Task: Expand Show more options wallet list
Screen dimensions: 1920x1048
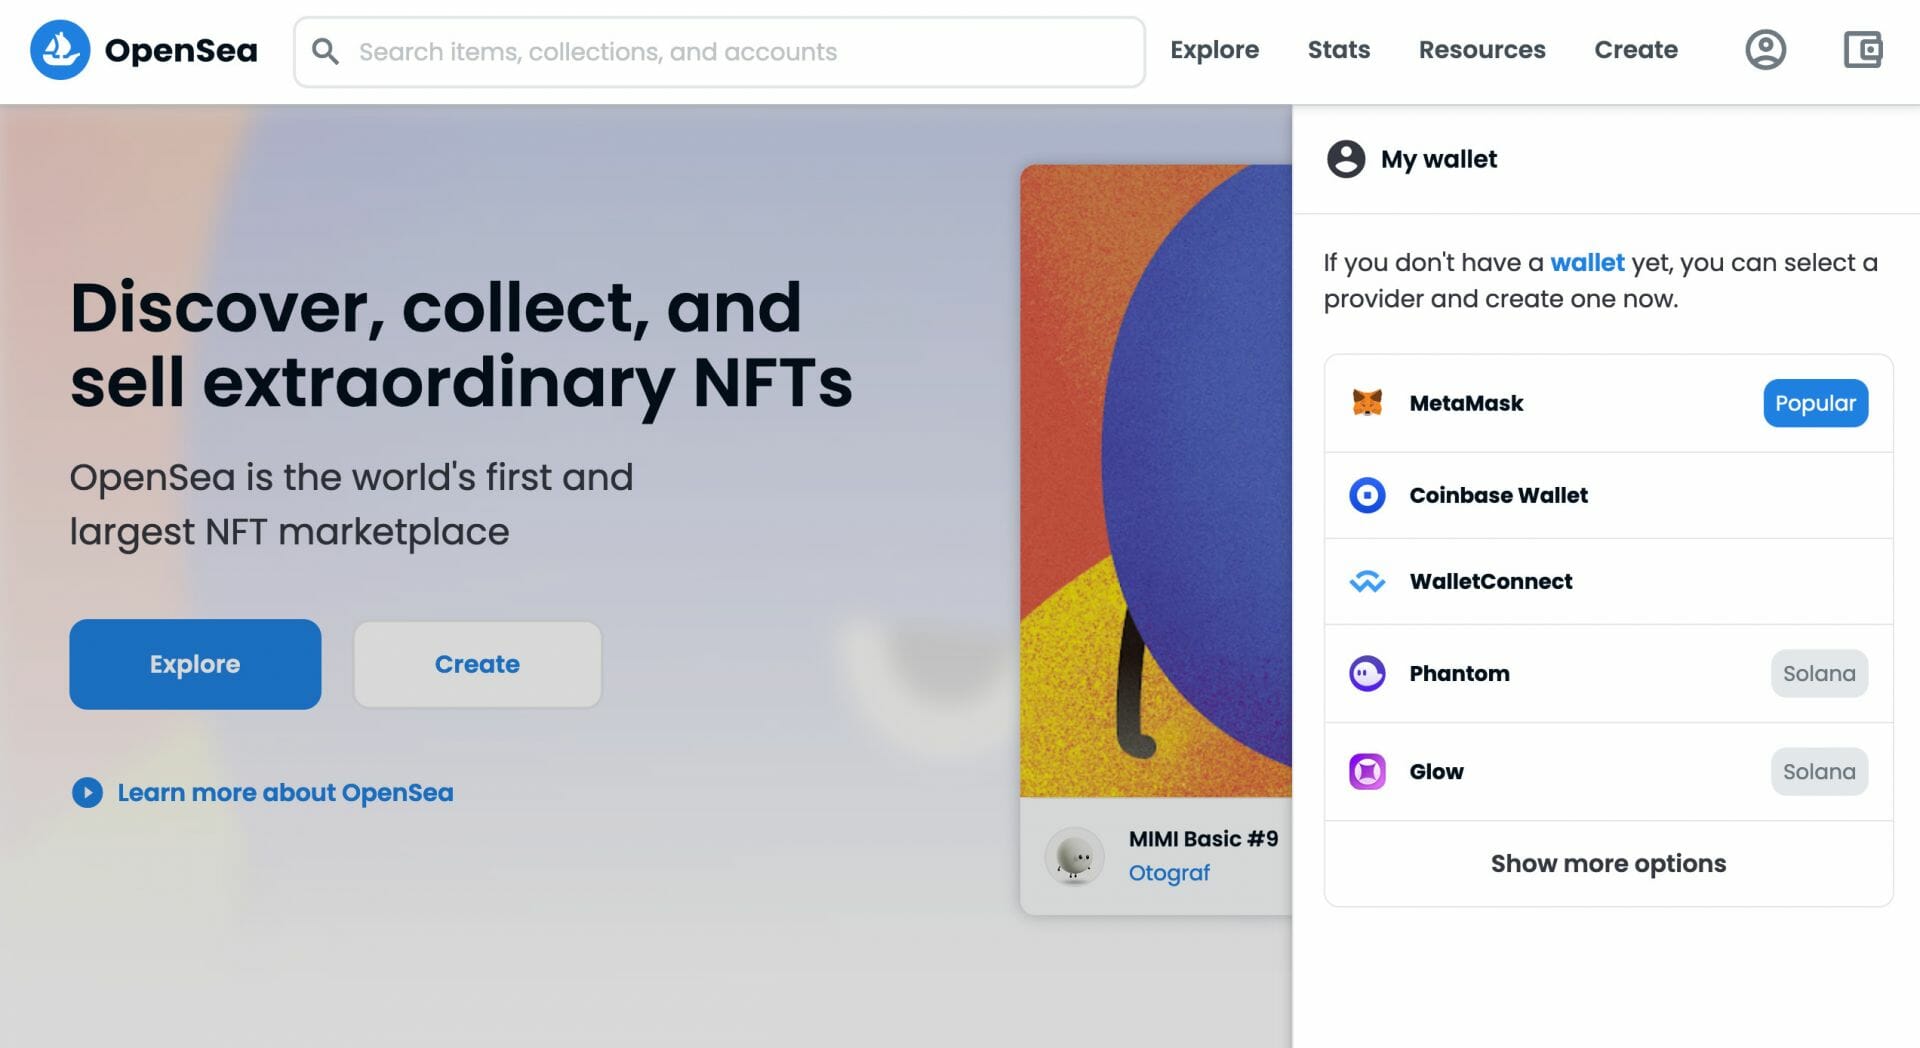Action: tap(1608, 863)
